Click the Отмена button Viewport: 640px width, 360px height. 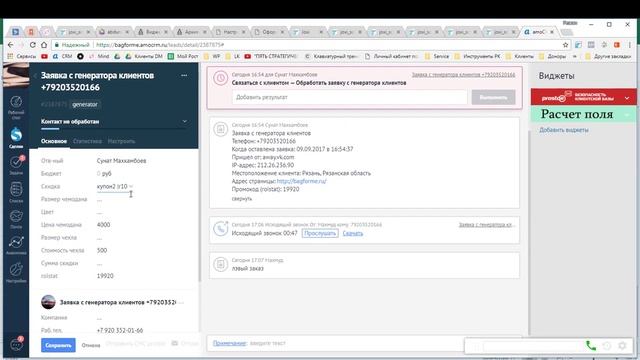(91, 345)
